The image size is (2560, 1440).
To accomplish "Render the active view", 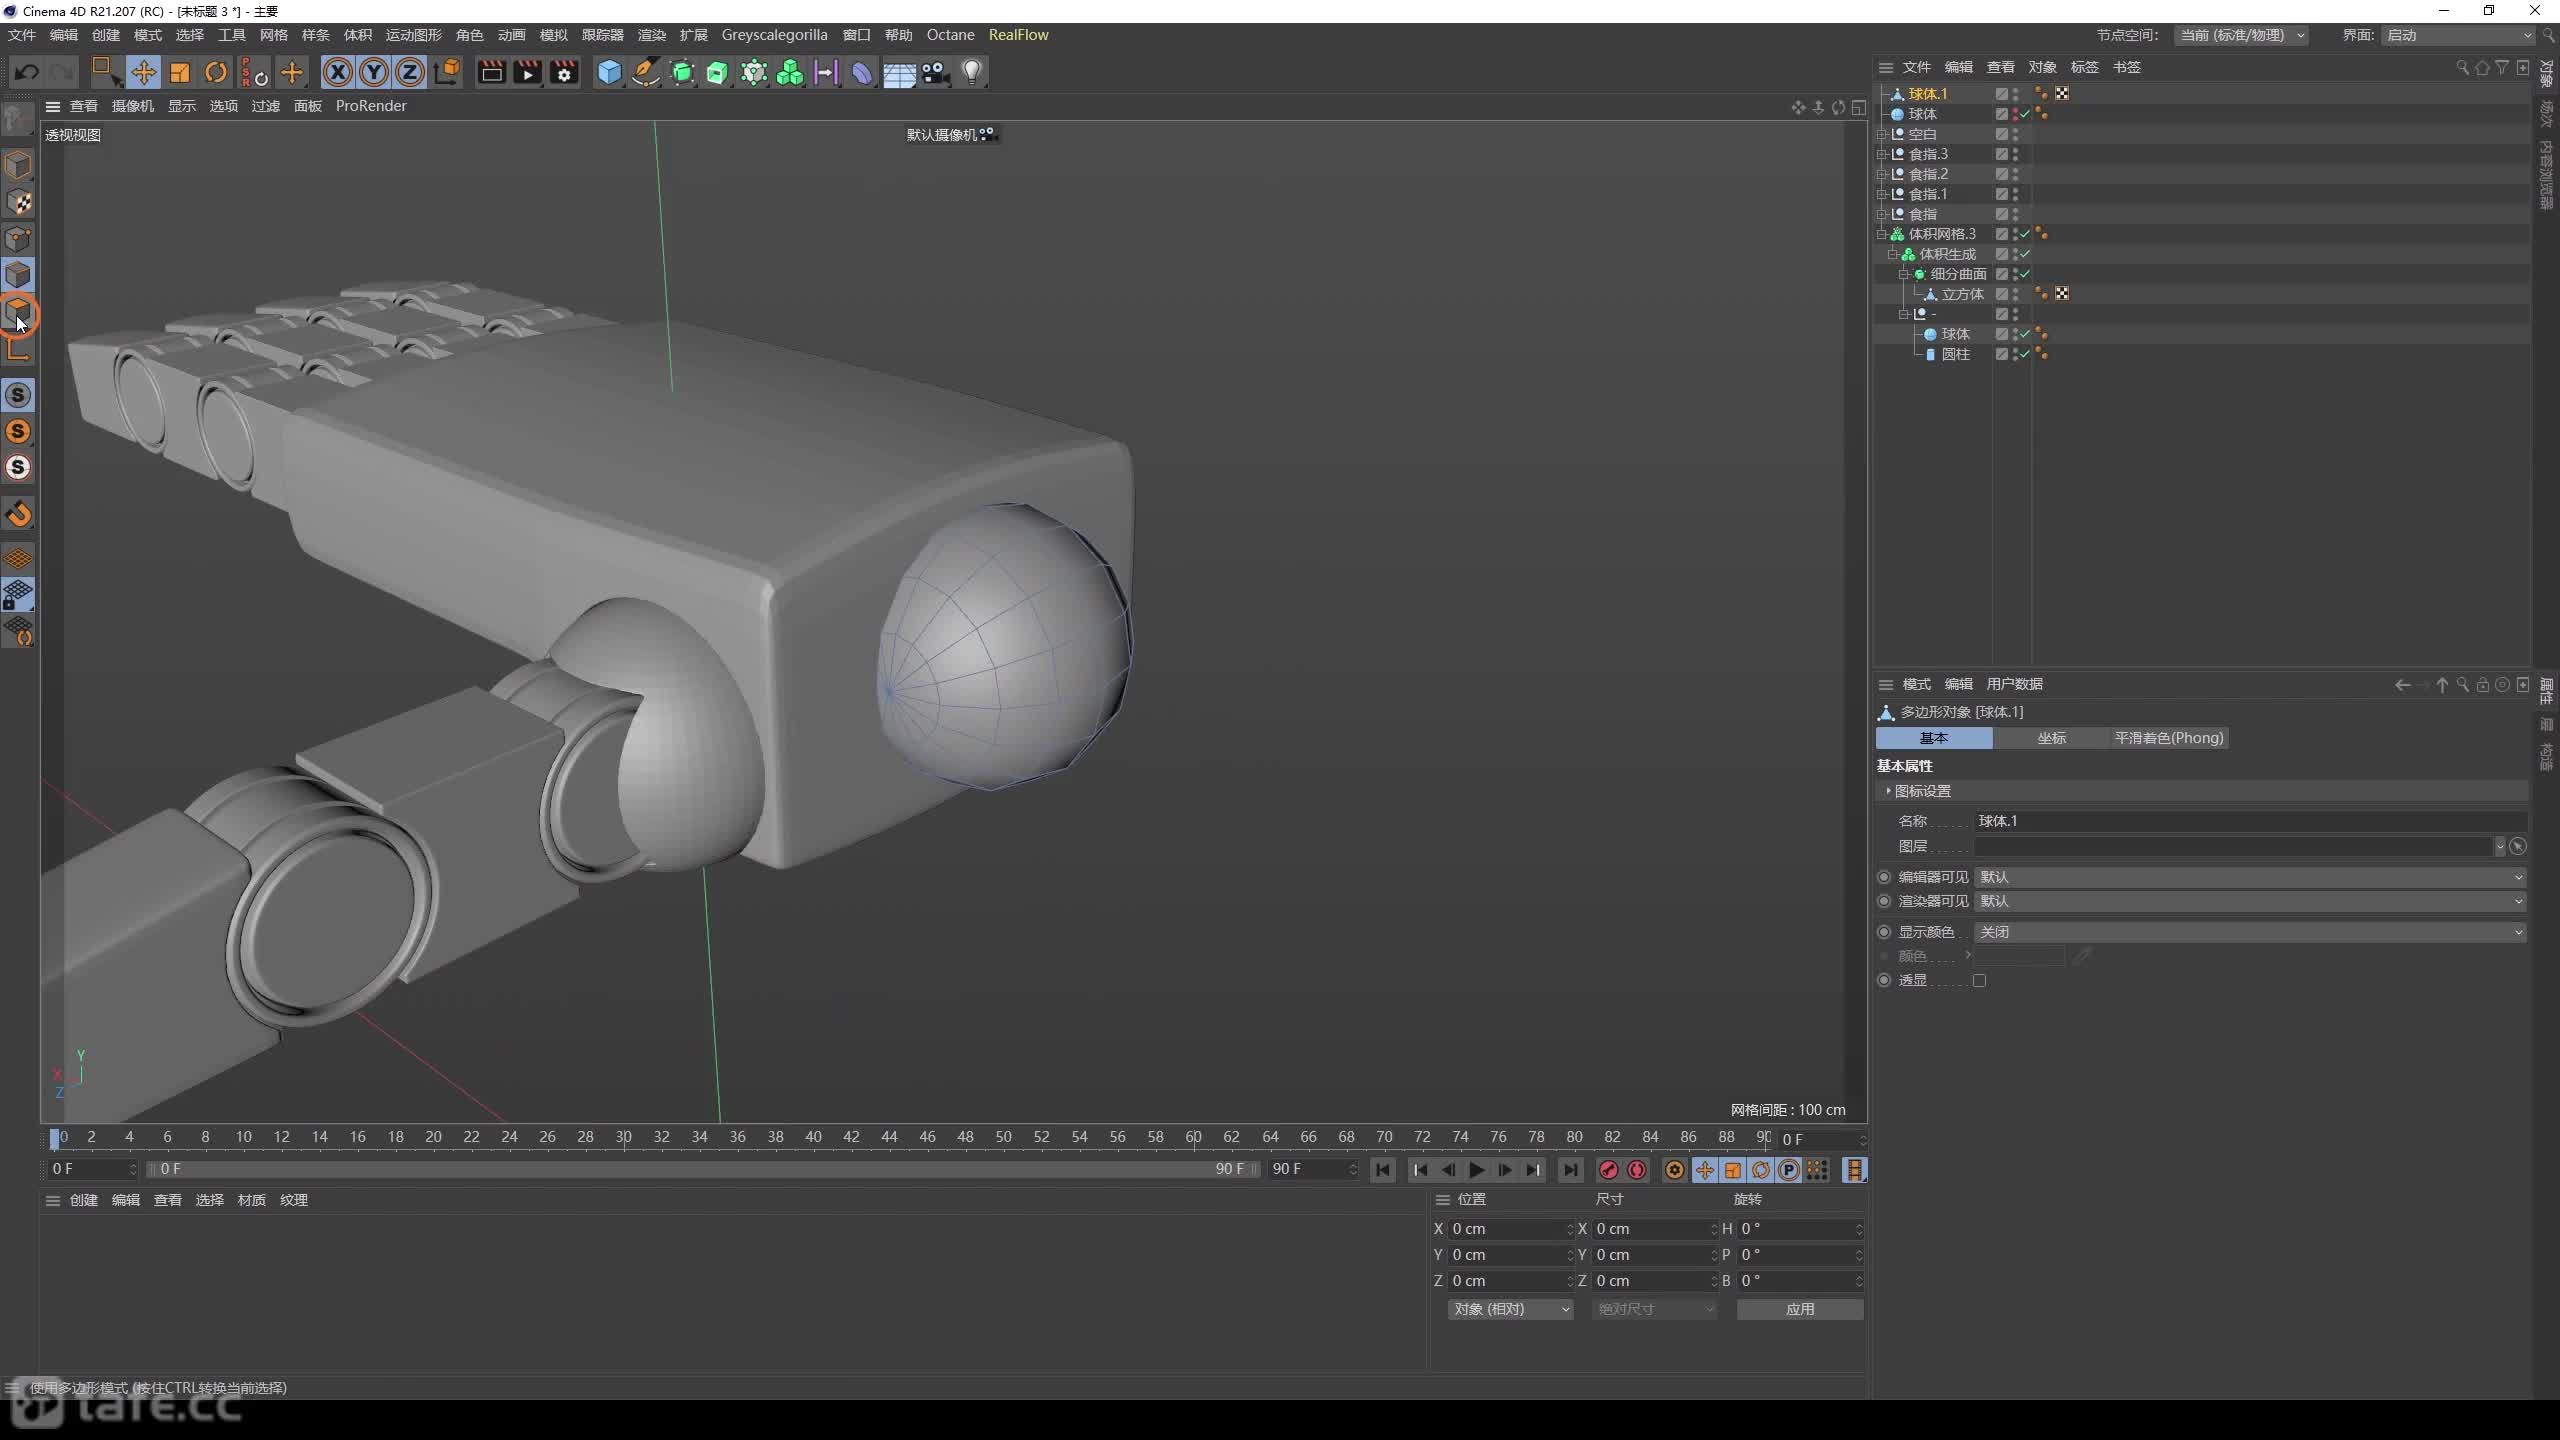I will tap(491, 72).
